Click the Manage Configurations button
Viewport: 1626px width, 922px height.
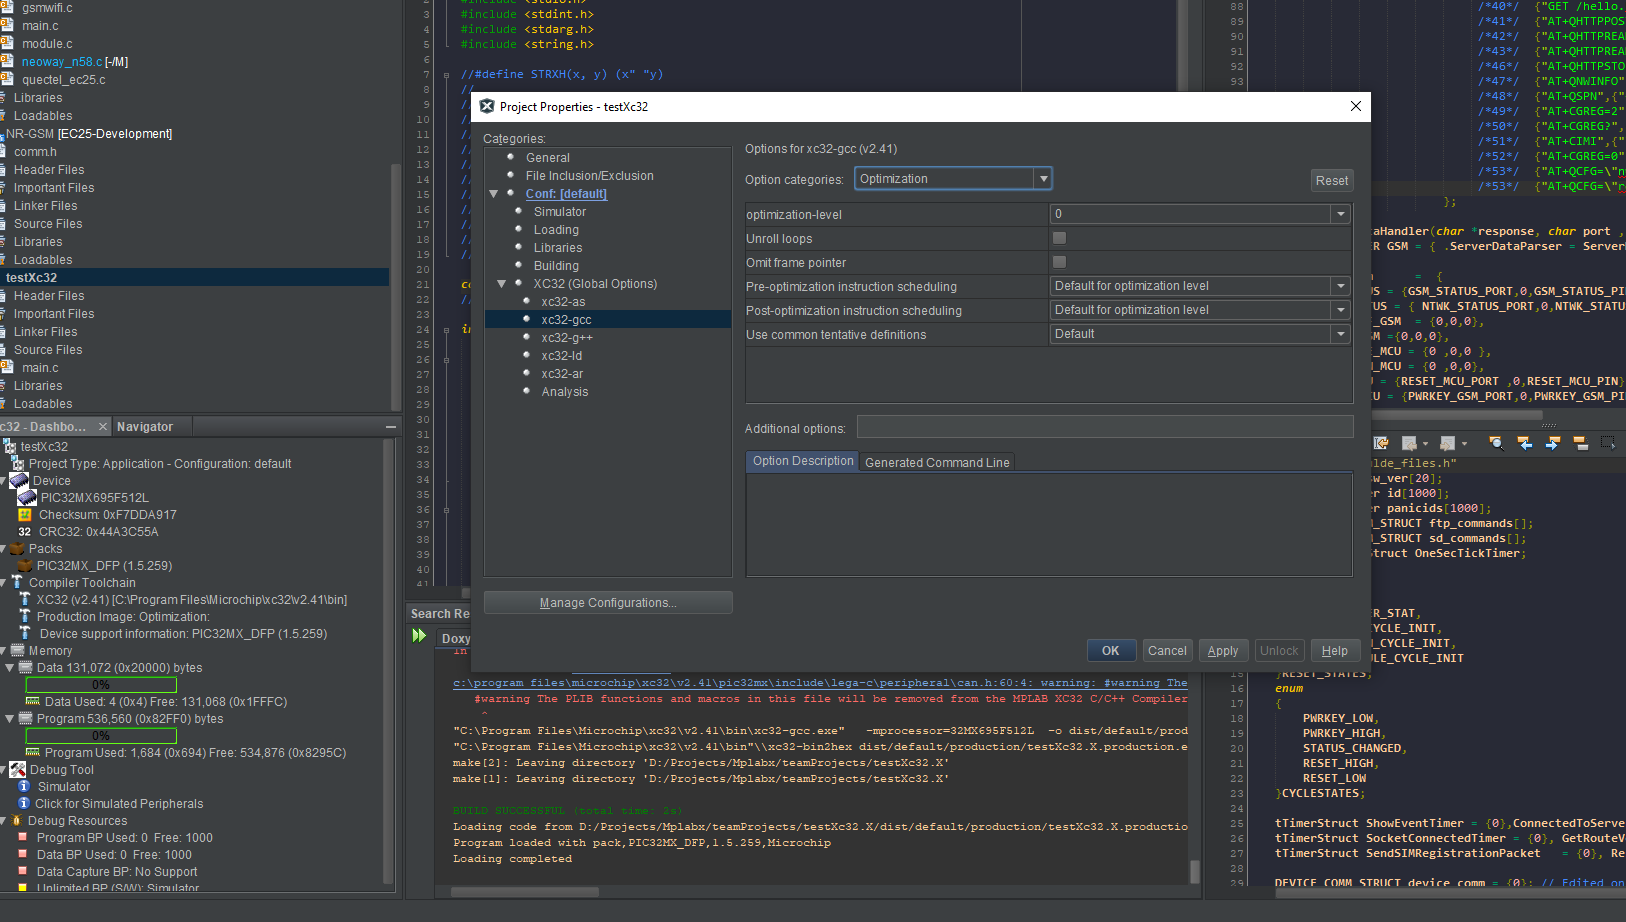(x=608, y=602)
